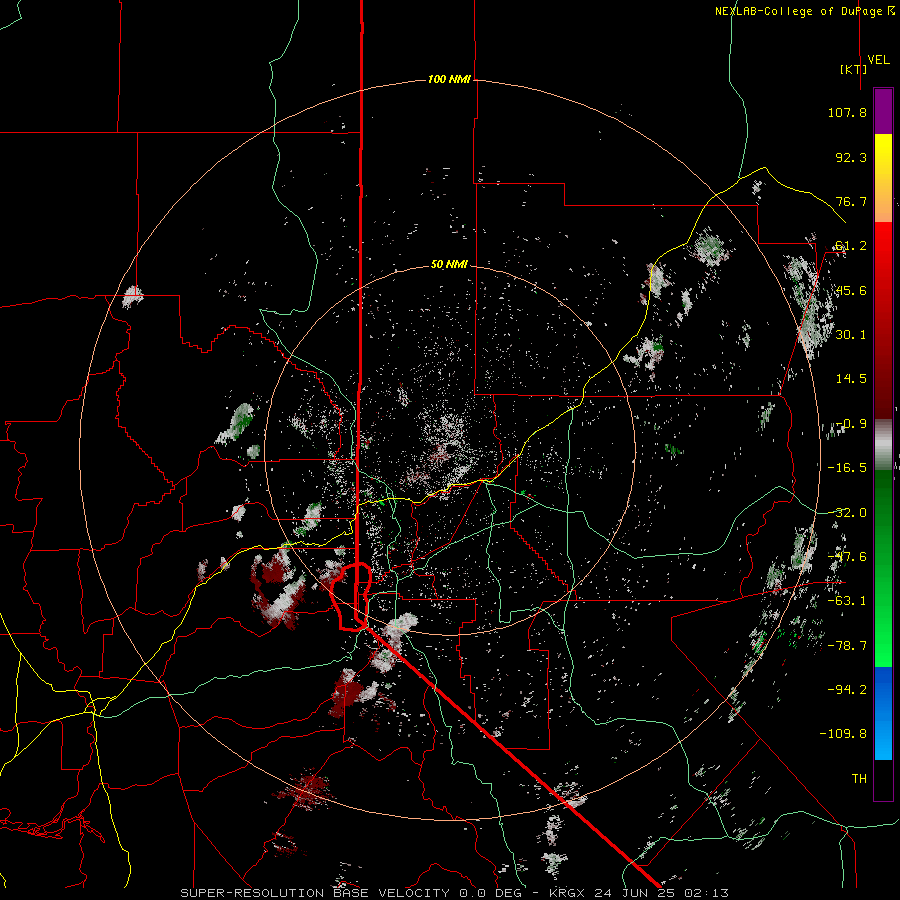Select the -78.7 legend value

(x=847, y=646)
